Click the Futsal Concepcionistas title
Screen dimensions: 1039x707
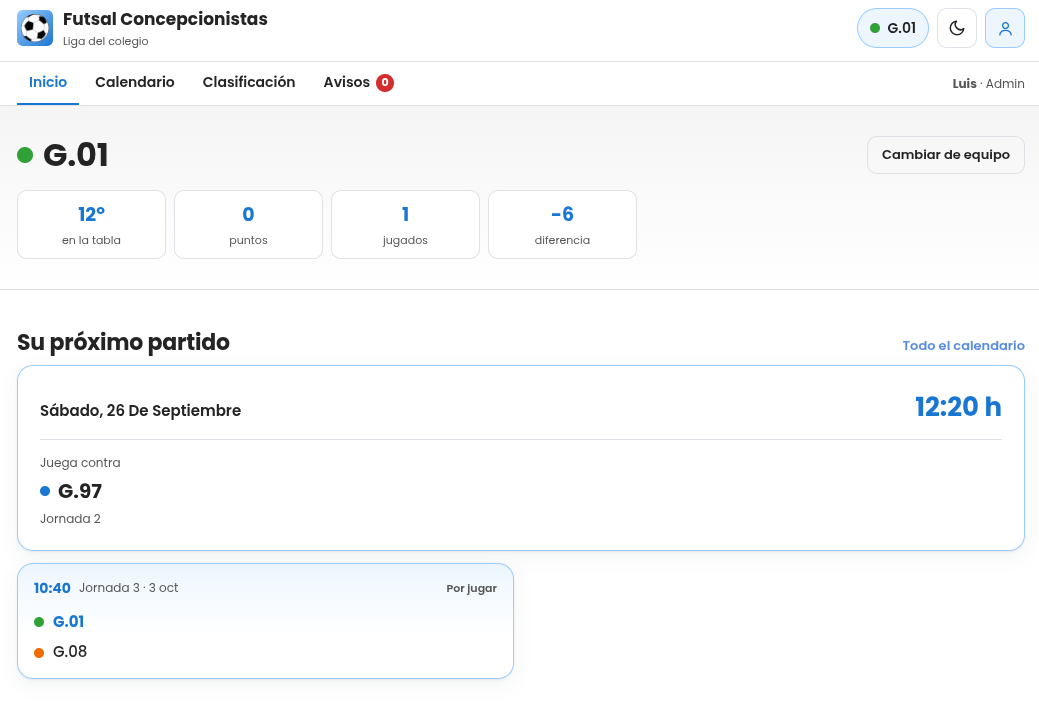tap(166, 19)
